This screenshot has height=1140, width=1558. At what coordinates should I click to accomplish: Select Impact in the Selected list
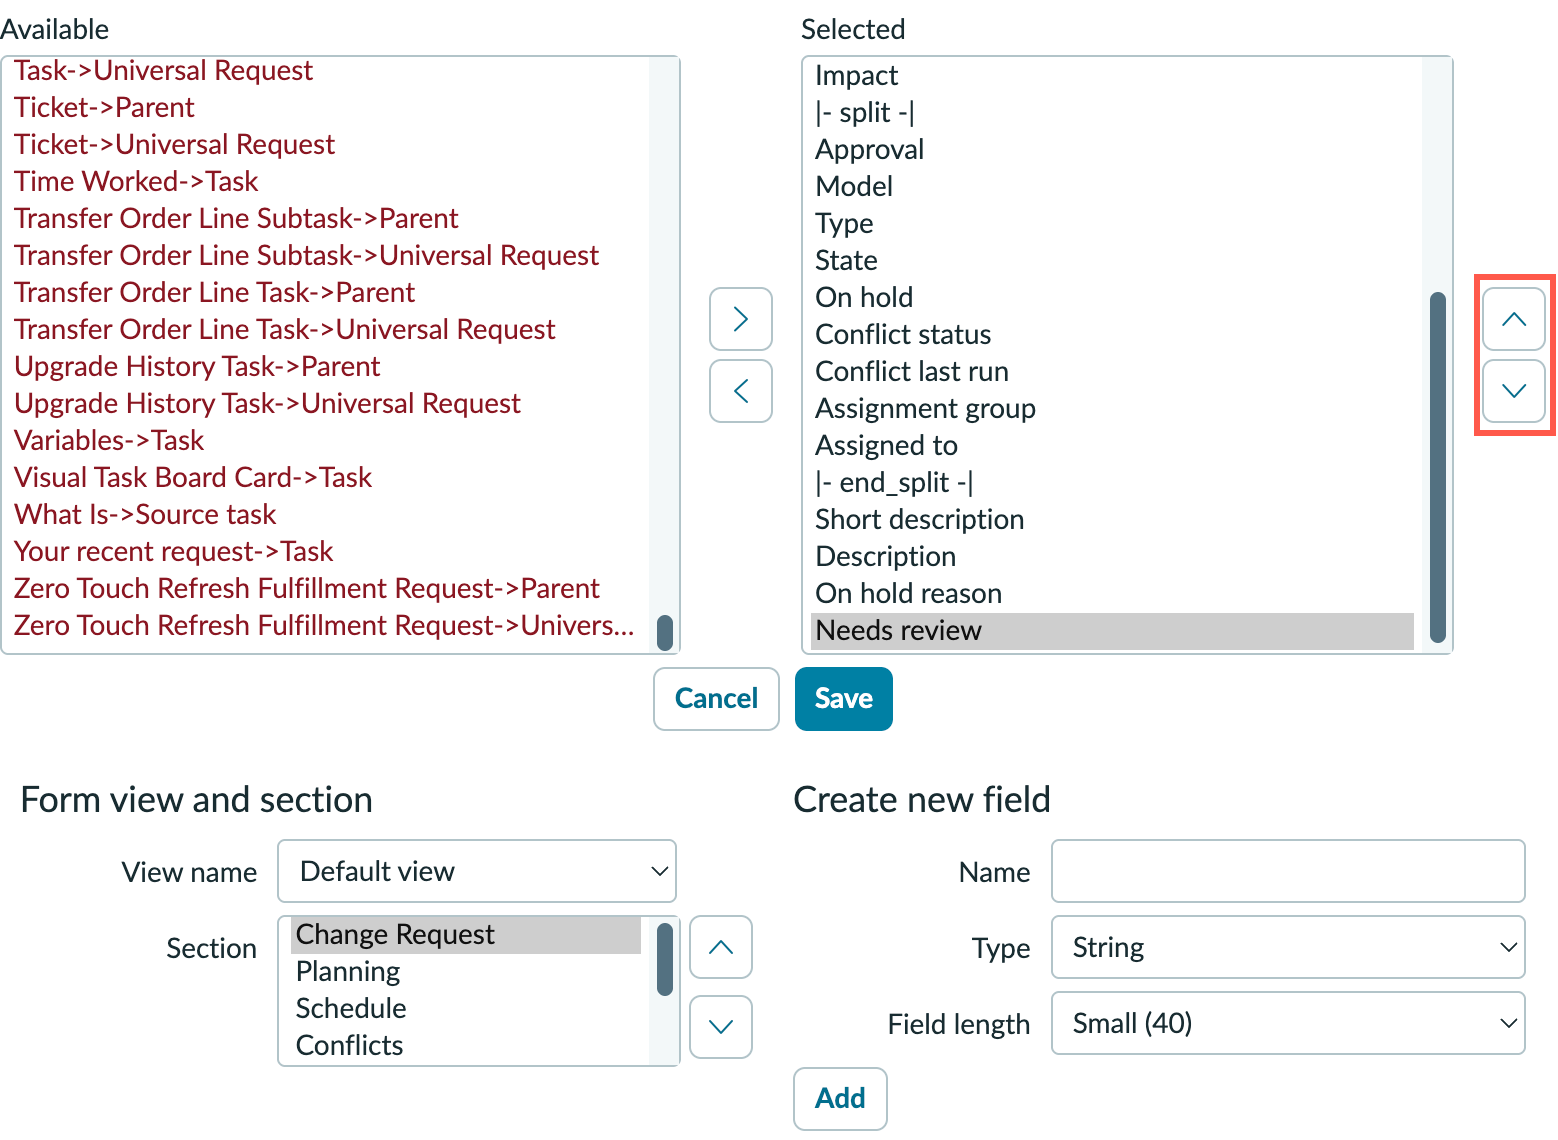point(1112,76)
